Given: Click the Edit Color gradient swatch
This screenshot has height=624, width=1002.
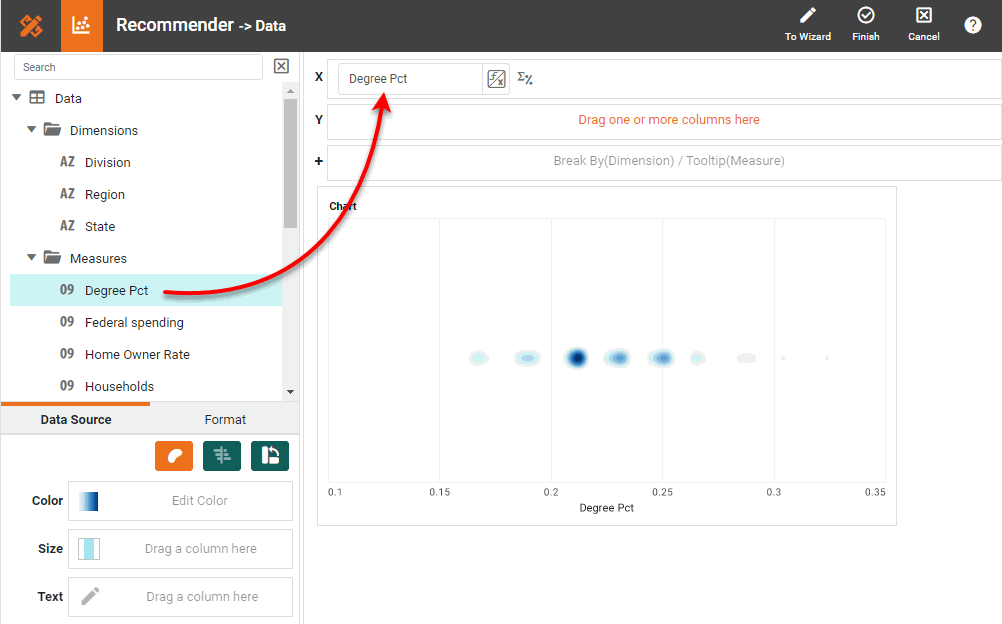Looking at the screenshot, I should coord(89,501).
